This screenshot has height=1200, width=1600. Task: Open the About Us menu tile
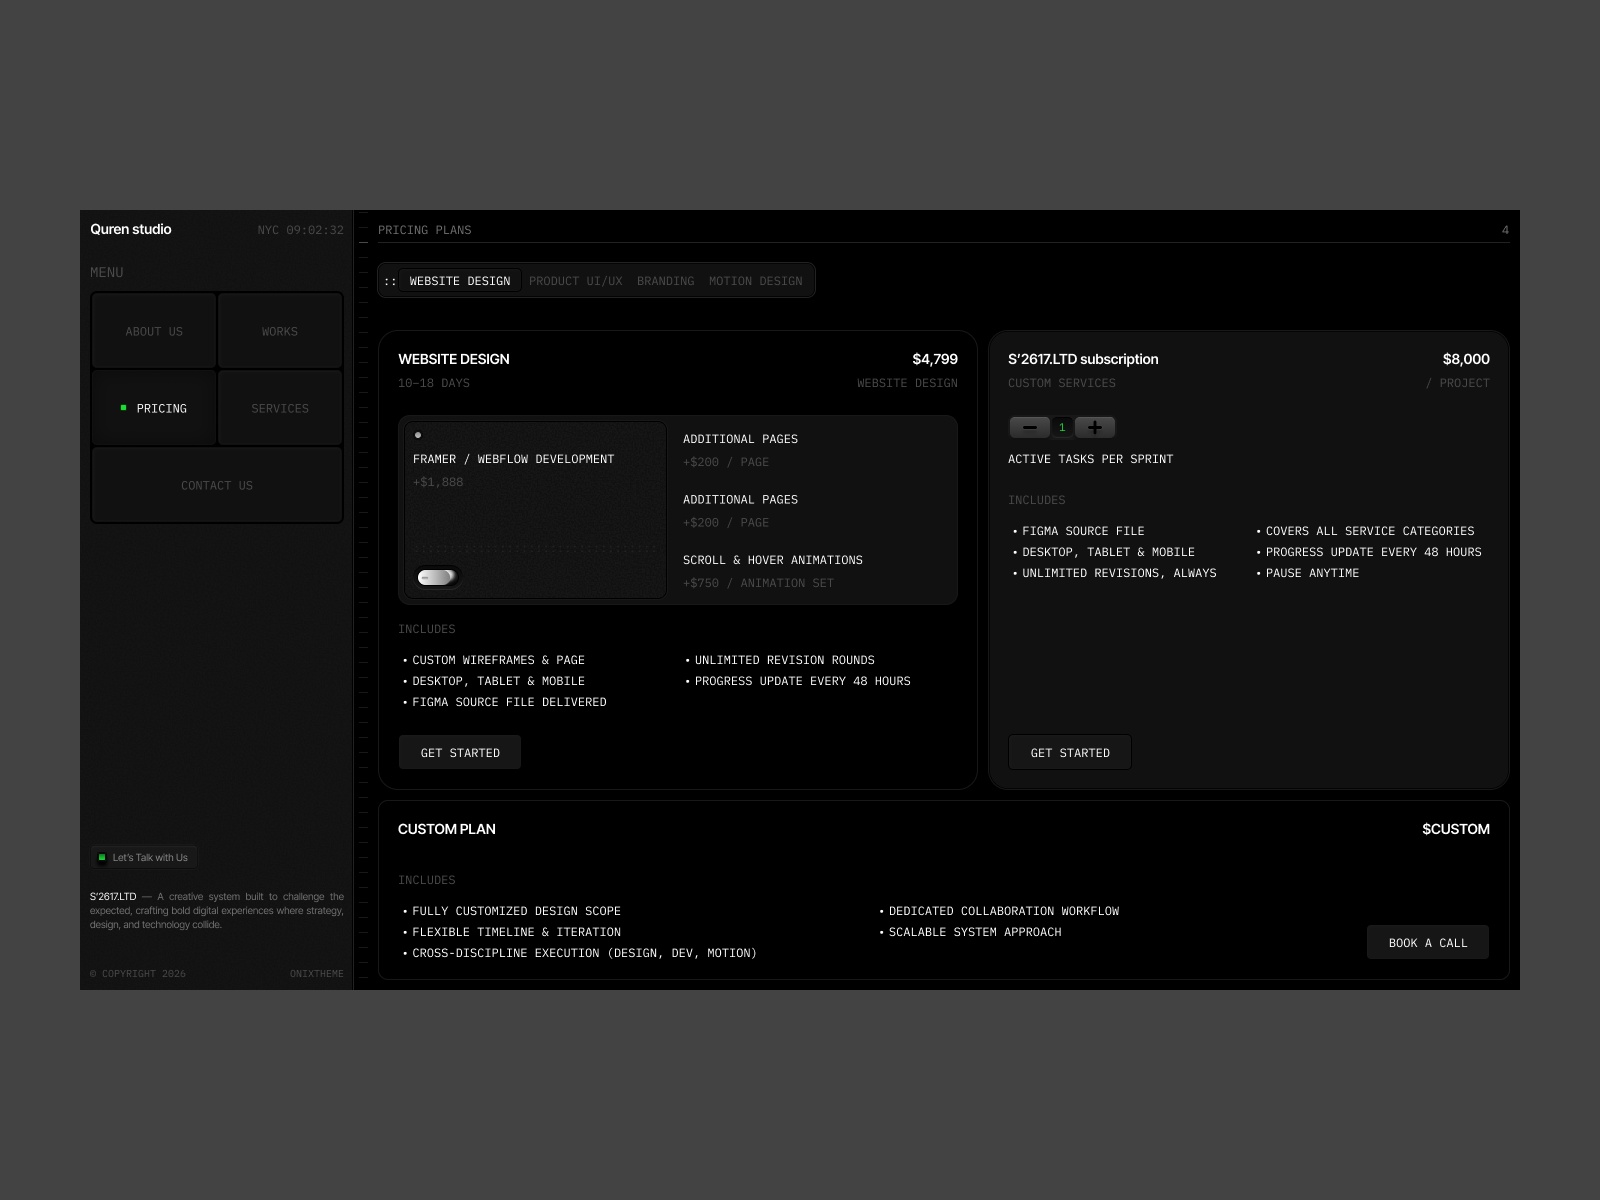tap(154, 331)
